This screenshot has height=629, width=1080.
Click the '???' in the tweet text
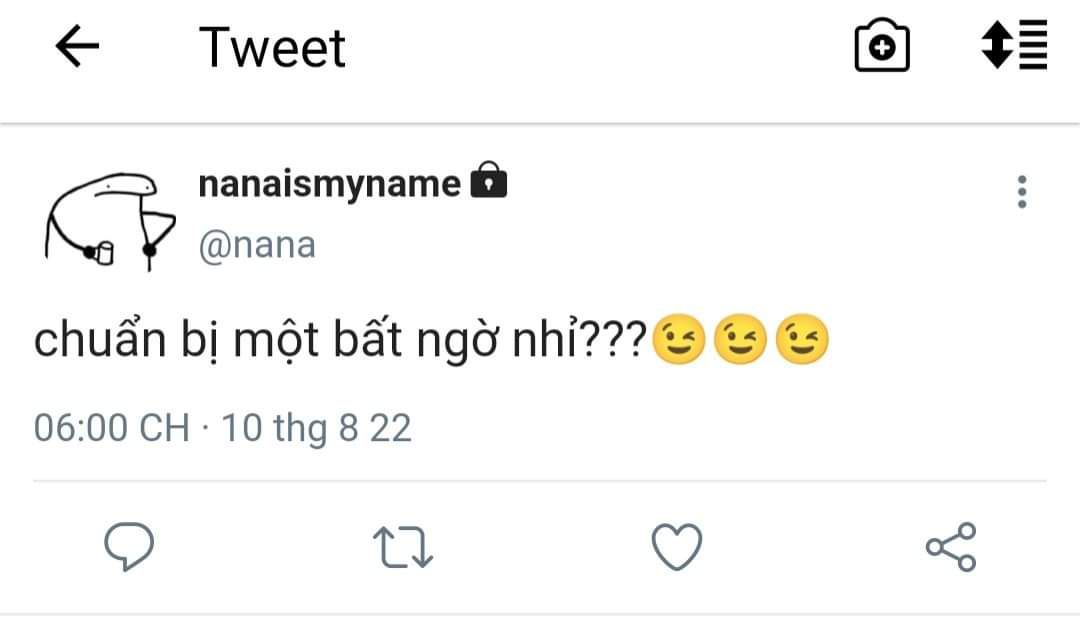point(613,340)
